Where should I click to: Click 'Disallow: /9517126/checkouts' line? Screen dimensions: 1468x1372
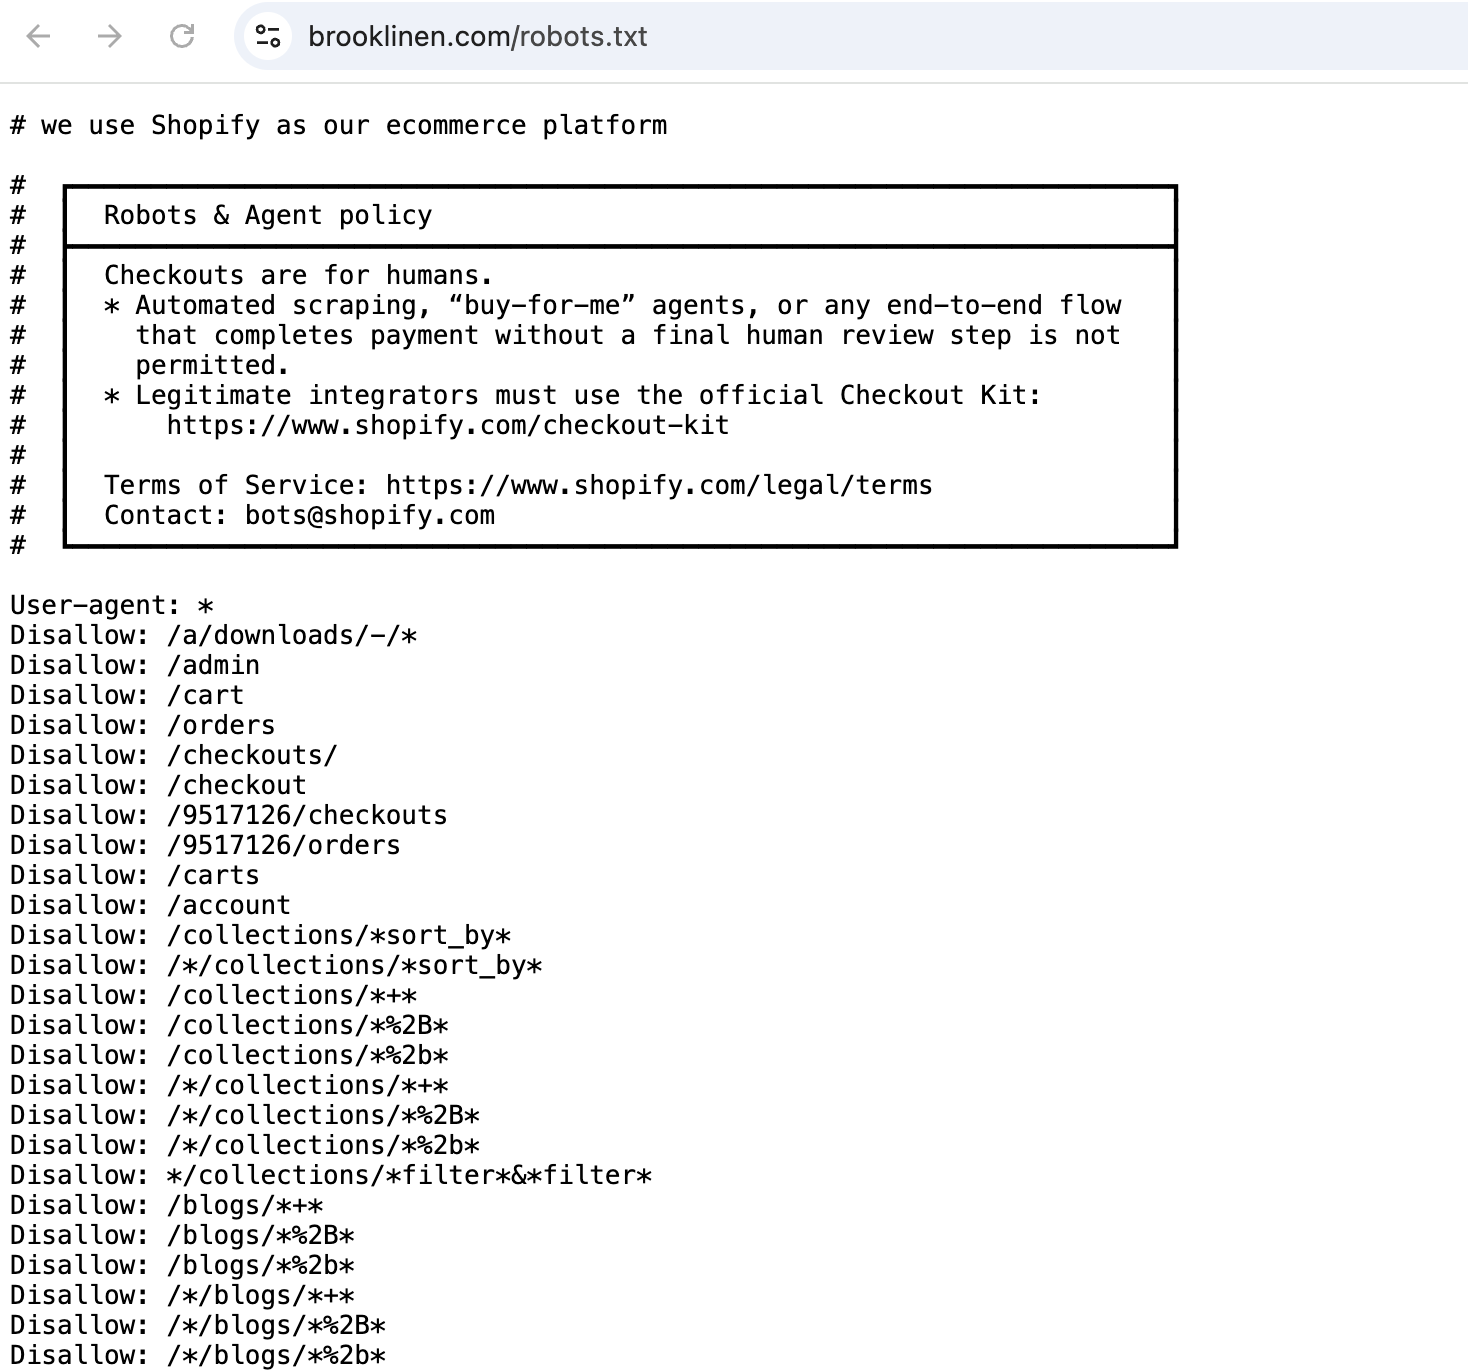229,816
